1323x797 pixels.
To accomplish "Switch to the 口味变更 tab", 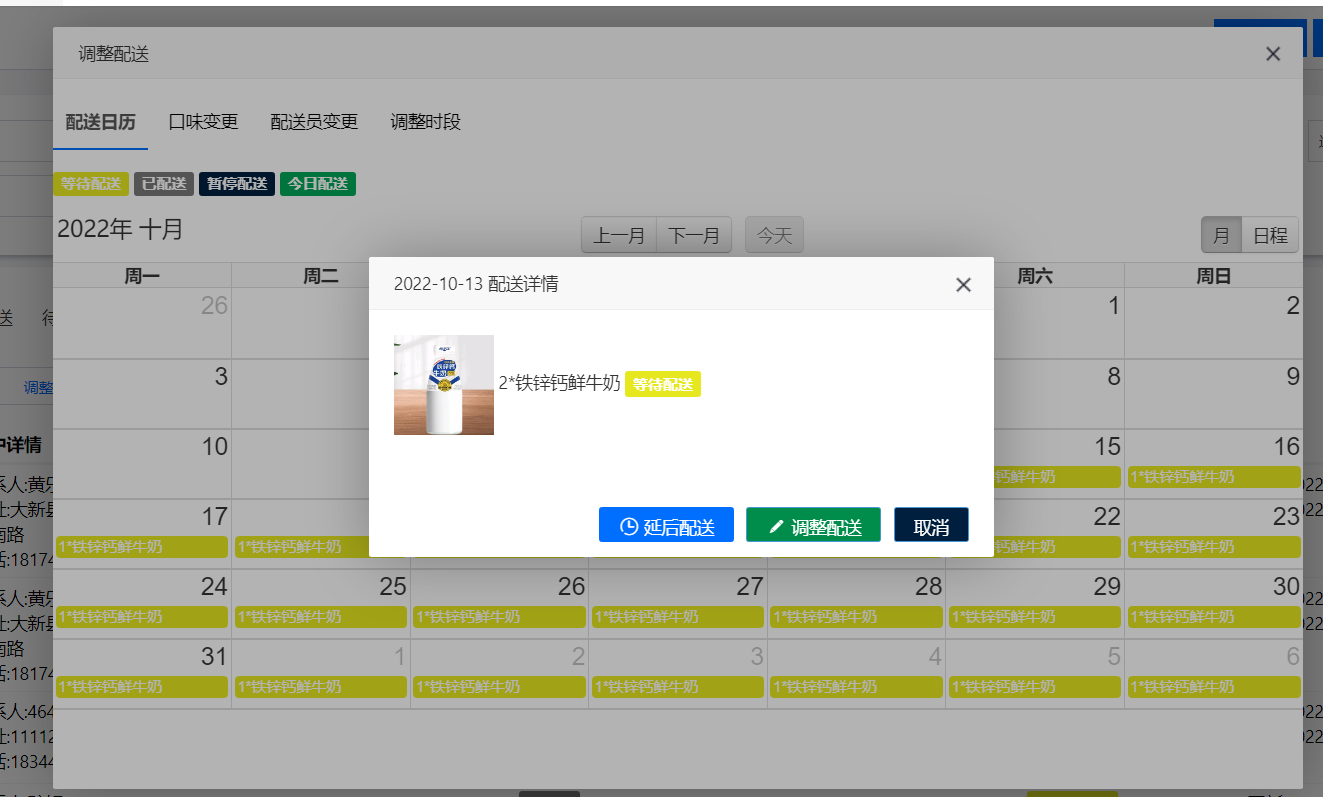I will point(203,122).
